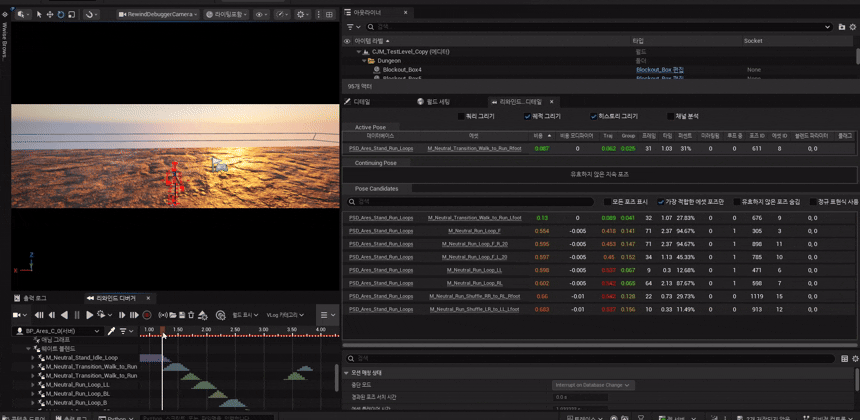Play recording in reverse

(64, 315)
